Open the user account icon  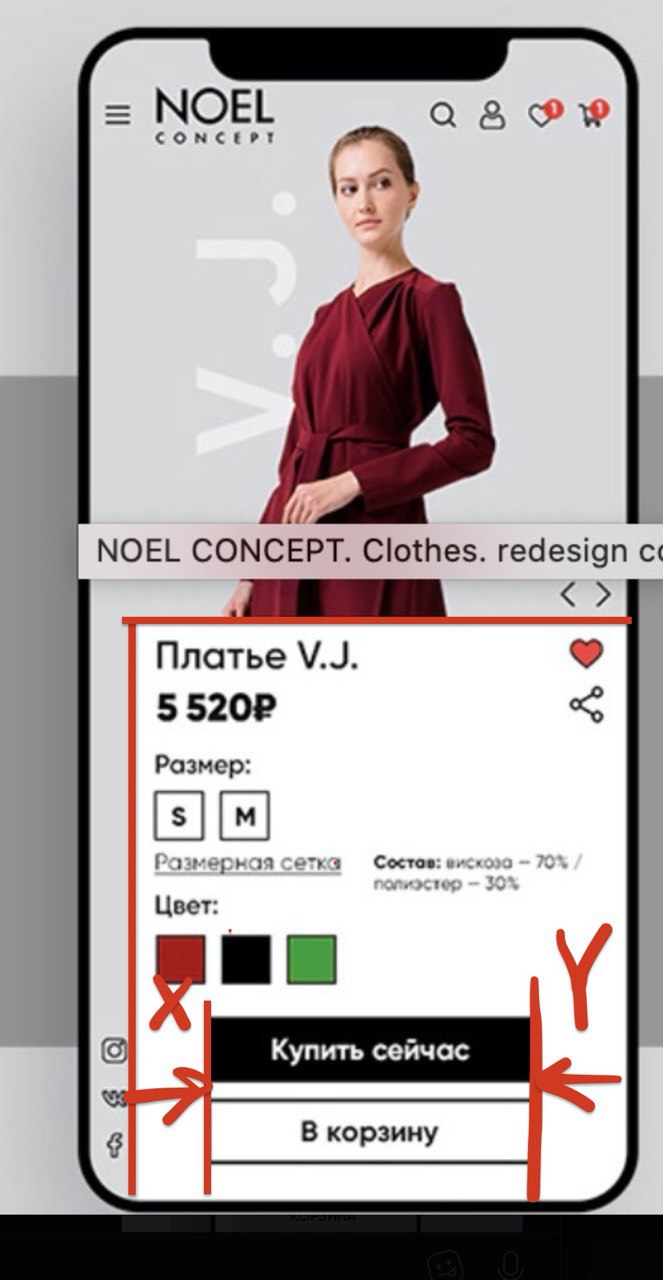[x=492, y=115]
